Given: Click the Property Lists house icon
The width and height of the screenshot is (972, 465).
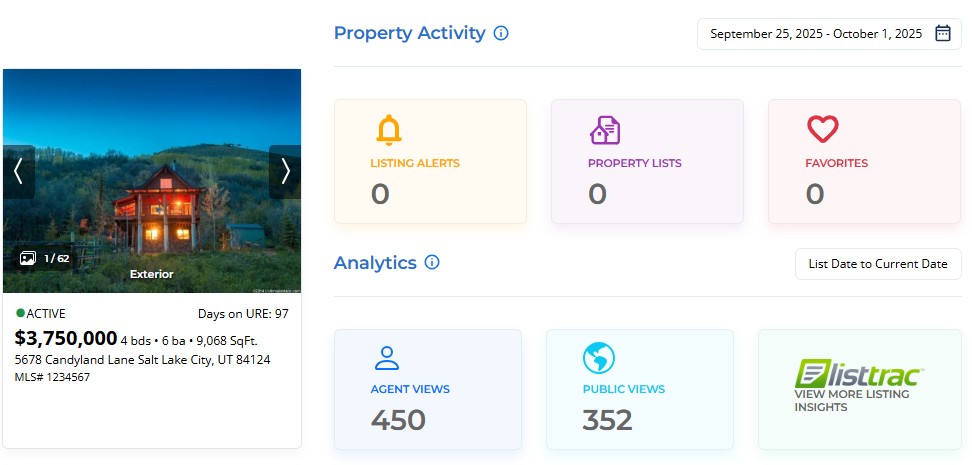Looking at the screenshot, I should (604, 130).
